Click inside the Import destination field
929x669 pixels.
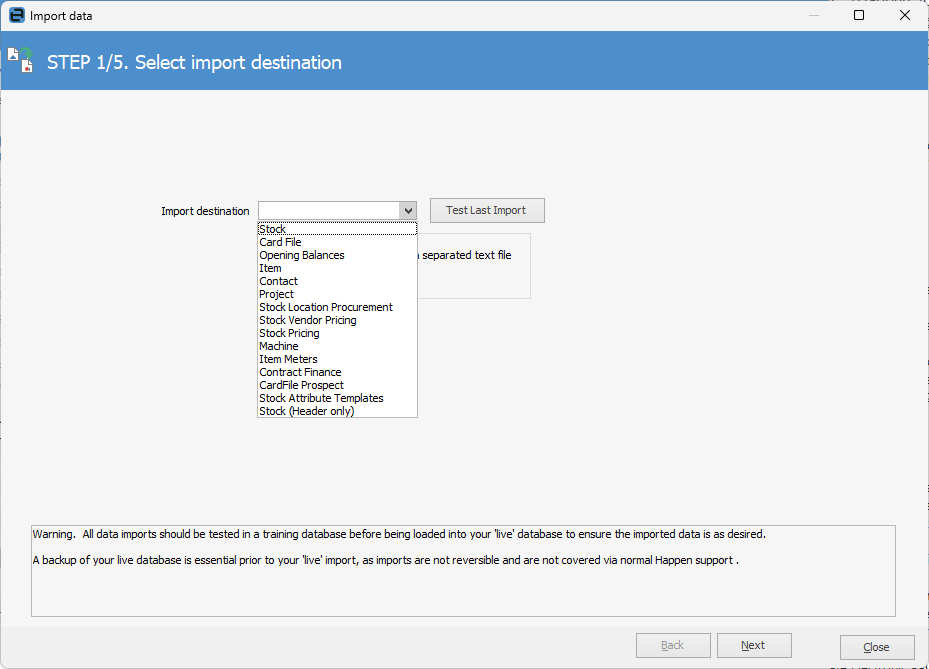click(x=328, y=211)
